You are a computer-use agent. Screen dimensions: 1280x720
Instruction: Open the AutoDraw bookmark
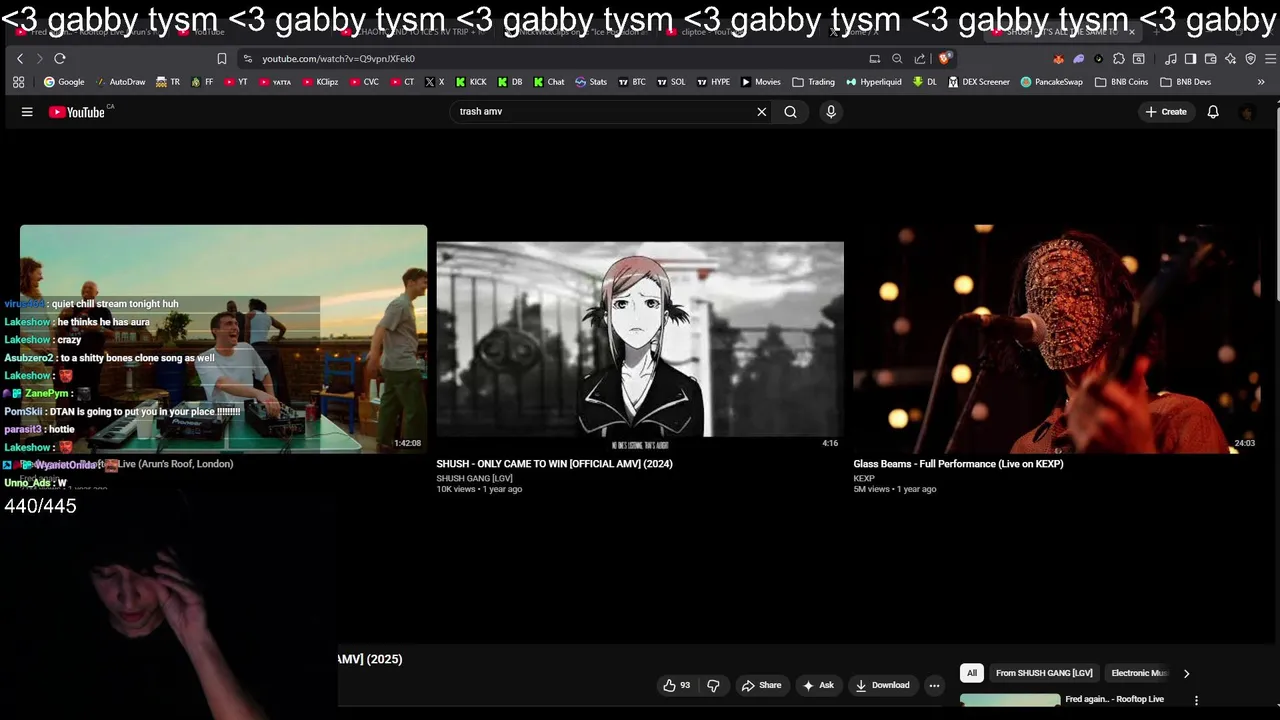coord(120,82)
